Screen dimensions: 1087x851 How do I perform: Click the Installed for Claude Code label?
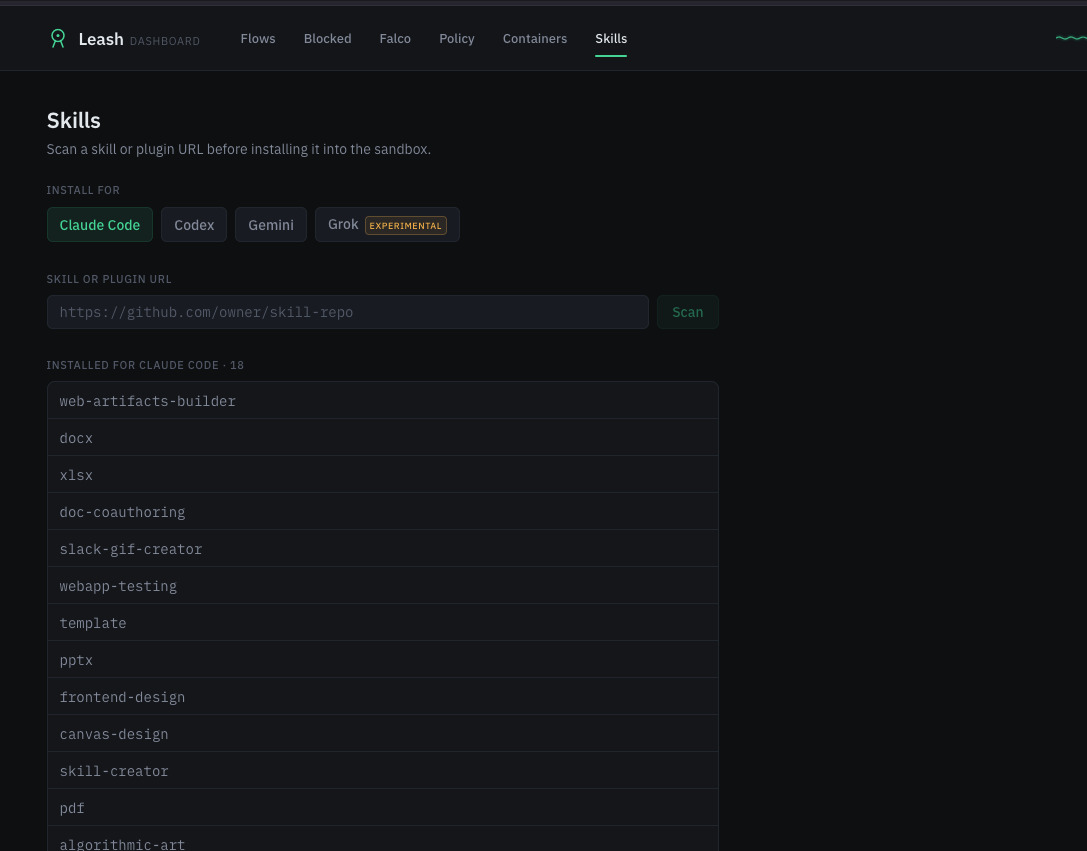(145, 365)
